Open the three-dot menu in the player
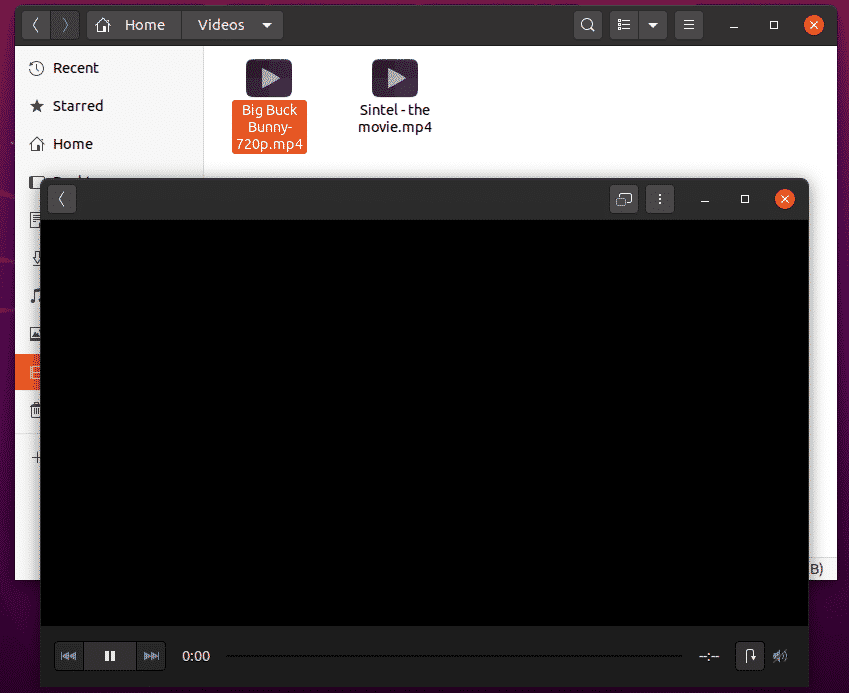The width and height of the screenshot is (849, 693). coord(660,199)
